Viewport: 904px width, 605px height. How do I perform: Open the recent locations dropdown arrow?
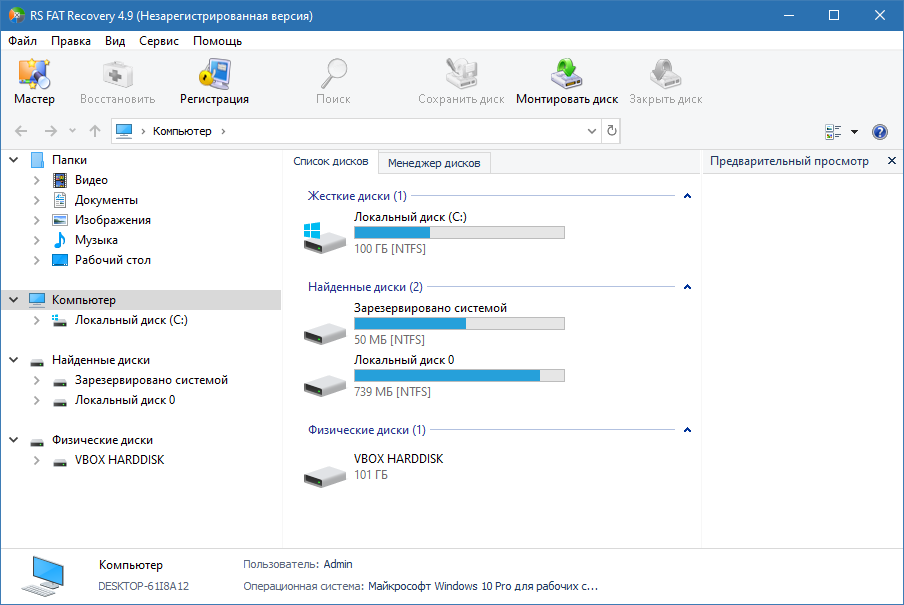[x=72, y=131]
